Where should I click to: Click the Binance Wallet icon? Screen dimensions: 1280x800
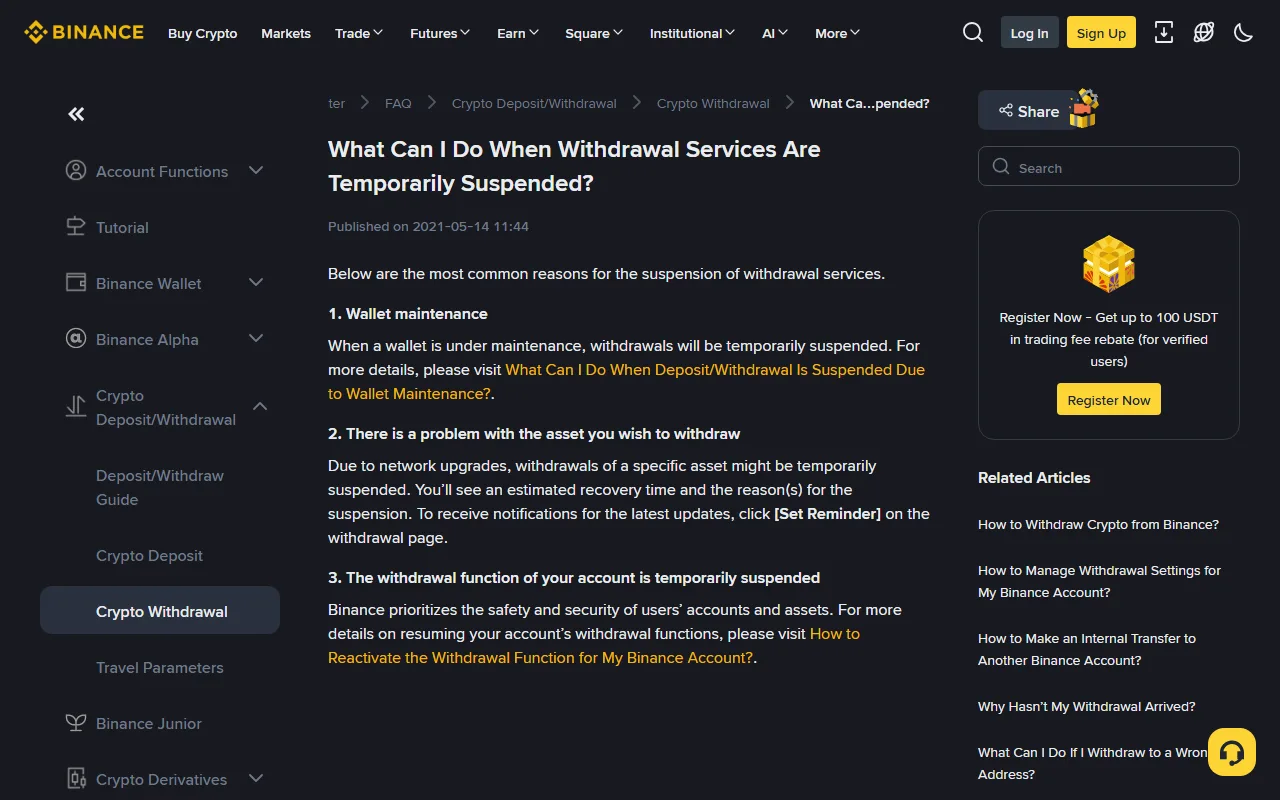[76, 282]
